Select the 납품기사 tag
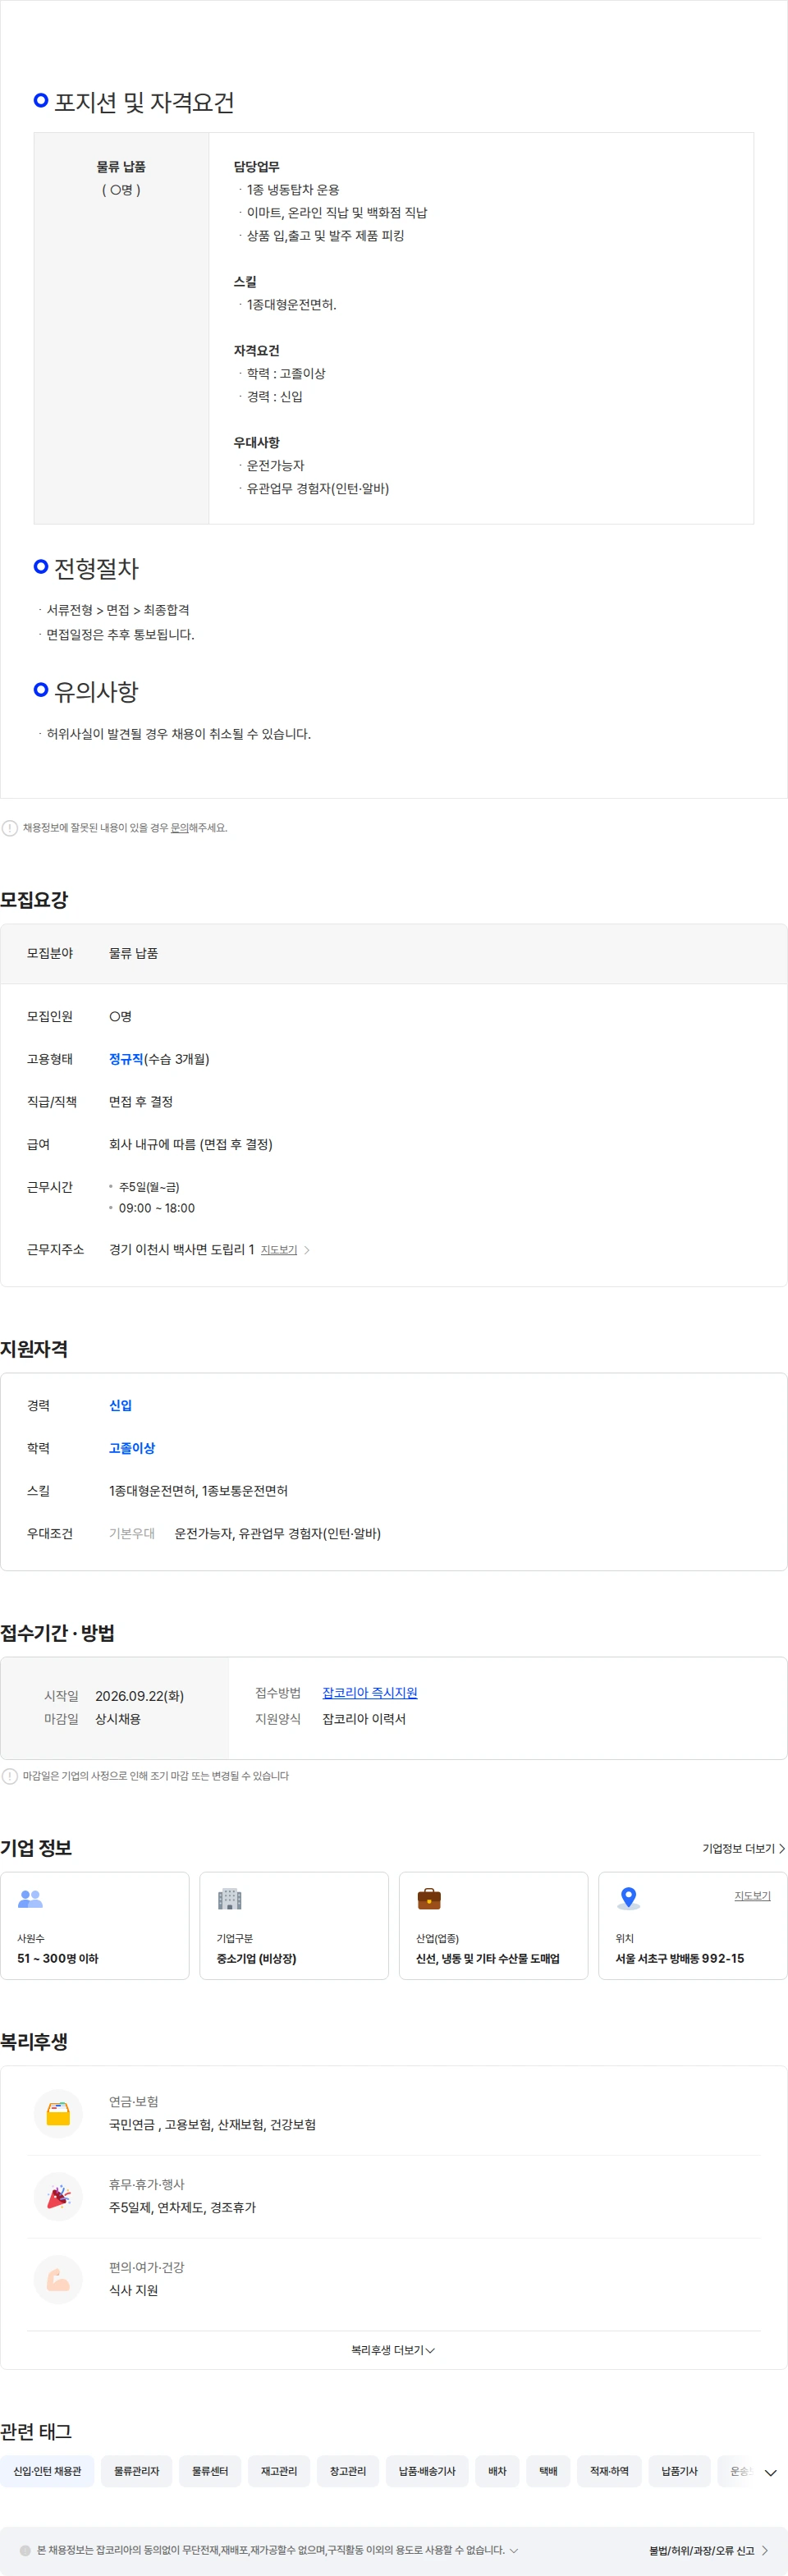The width and height of the screenshot is (788, 2576). (679, 2471)
